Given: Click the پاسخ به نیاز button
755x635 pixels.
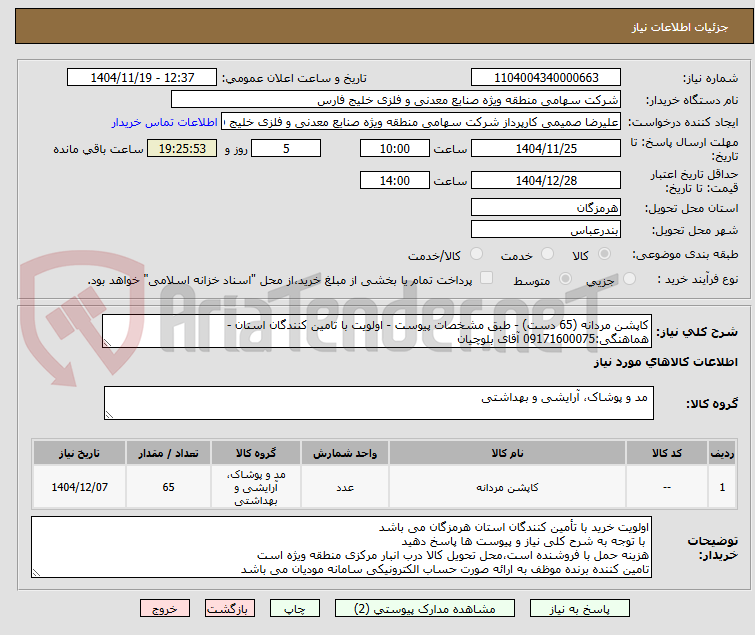Looking at the screenshot, I should (x=580, y=609).
